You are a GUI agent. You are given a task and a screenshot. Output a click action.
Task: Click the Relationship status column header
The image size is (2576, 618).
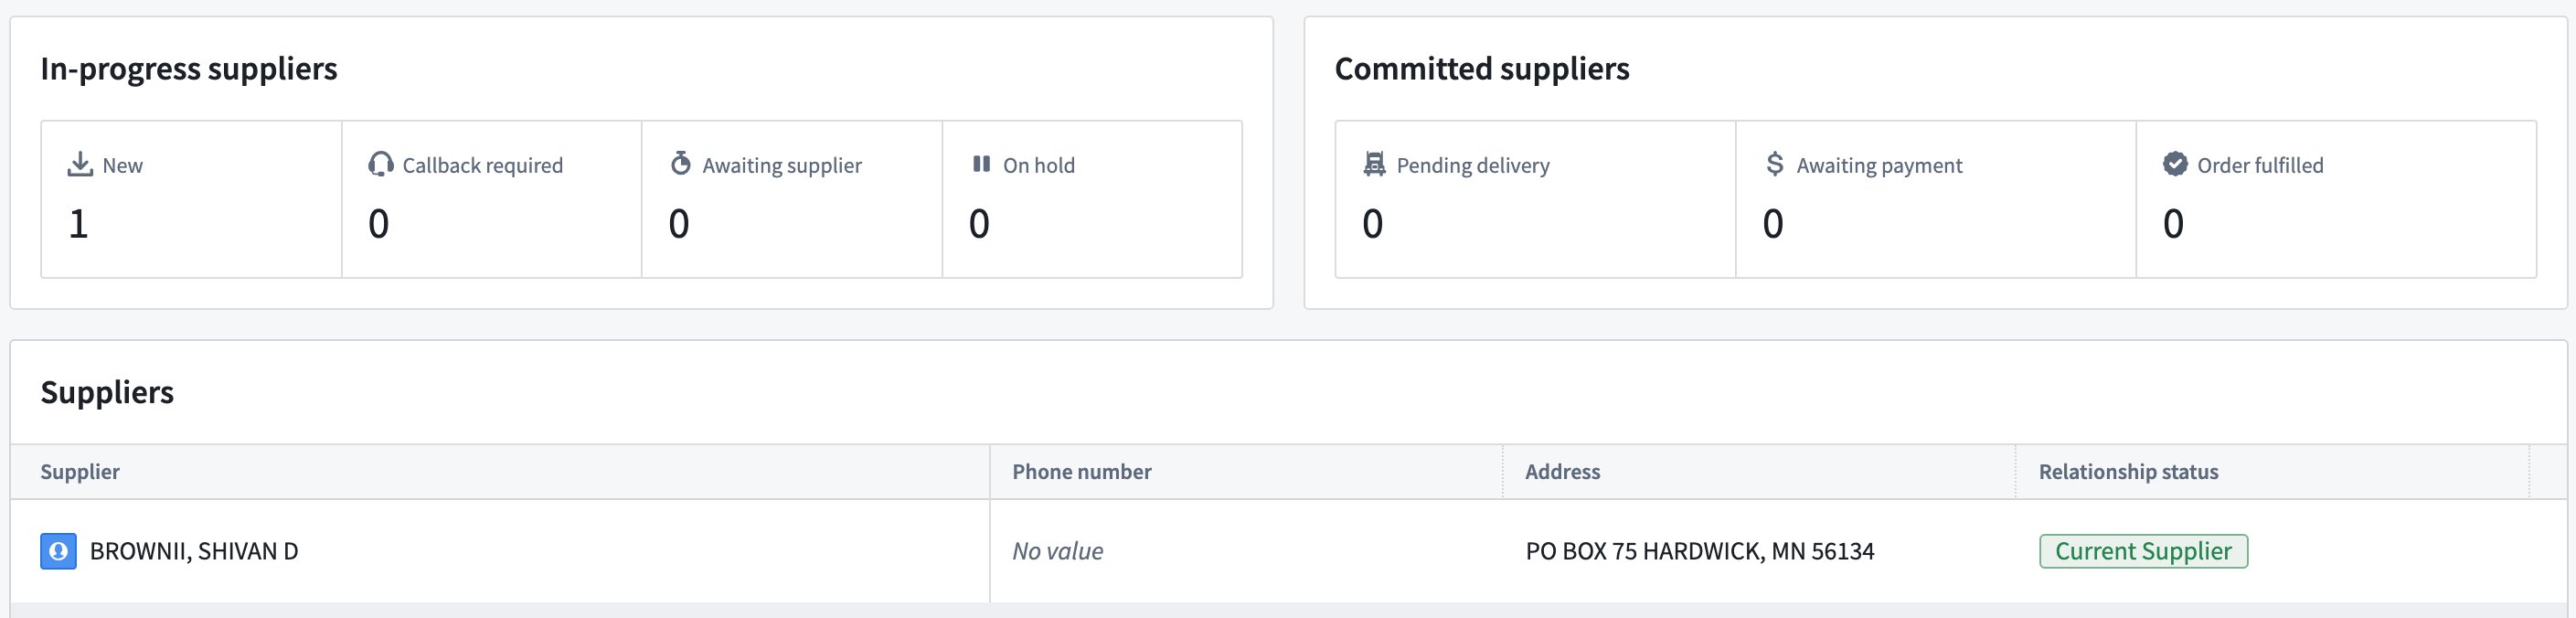coord(2128,472)
